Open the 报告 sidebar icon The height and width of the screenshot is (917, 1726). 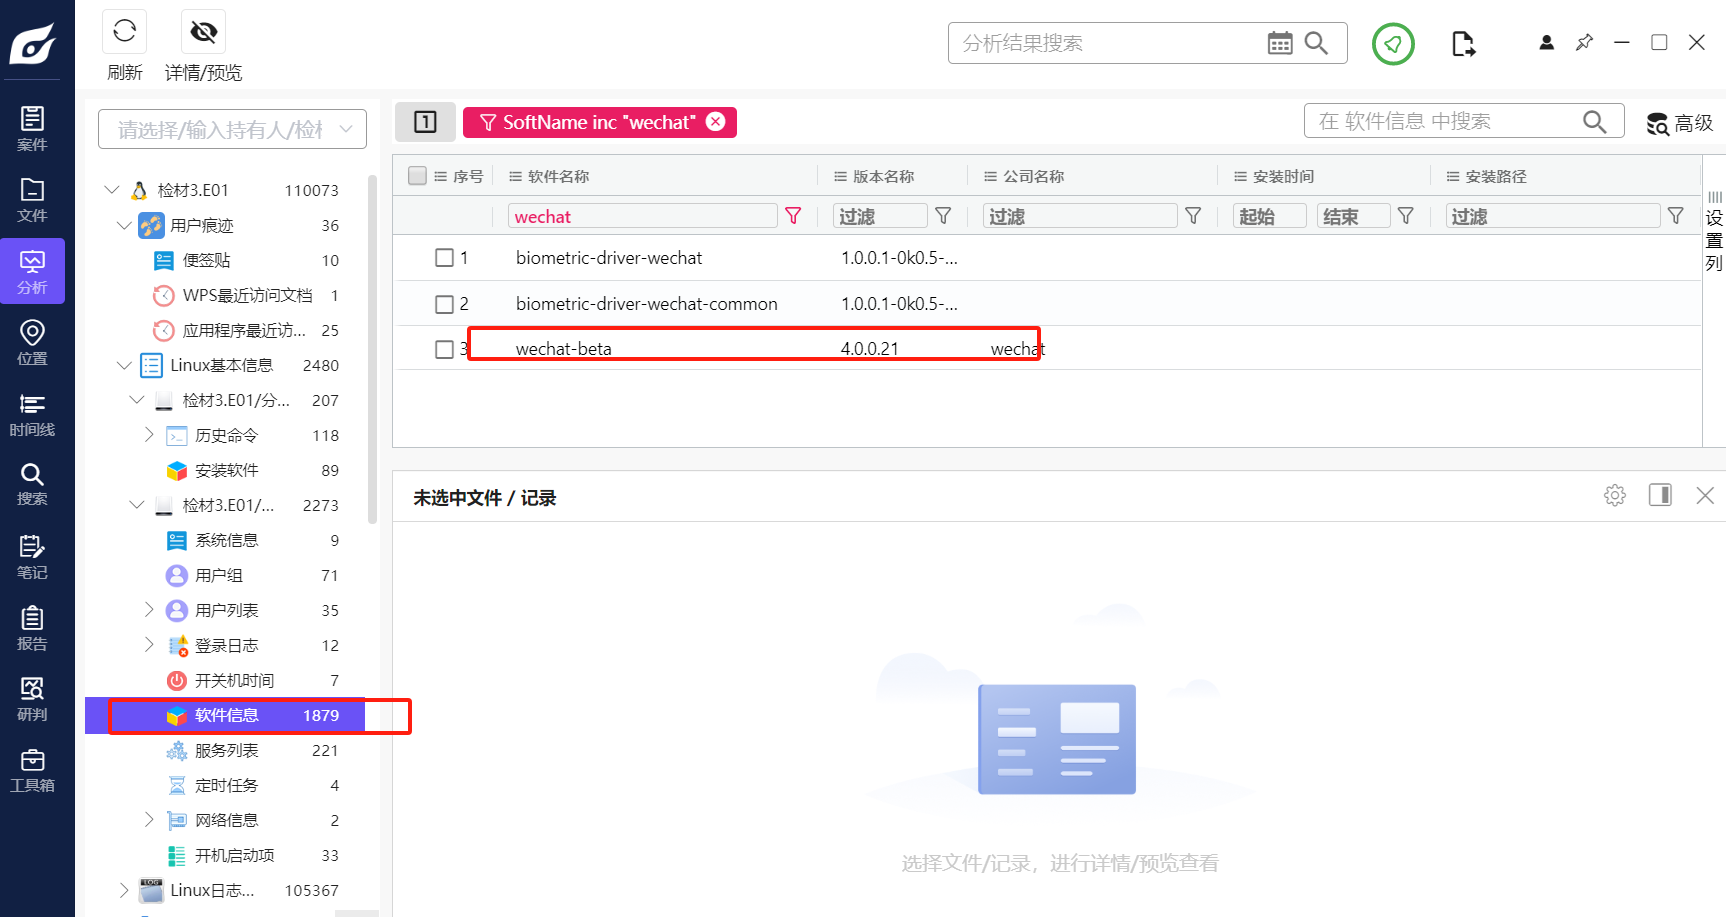click(32, 628)
